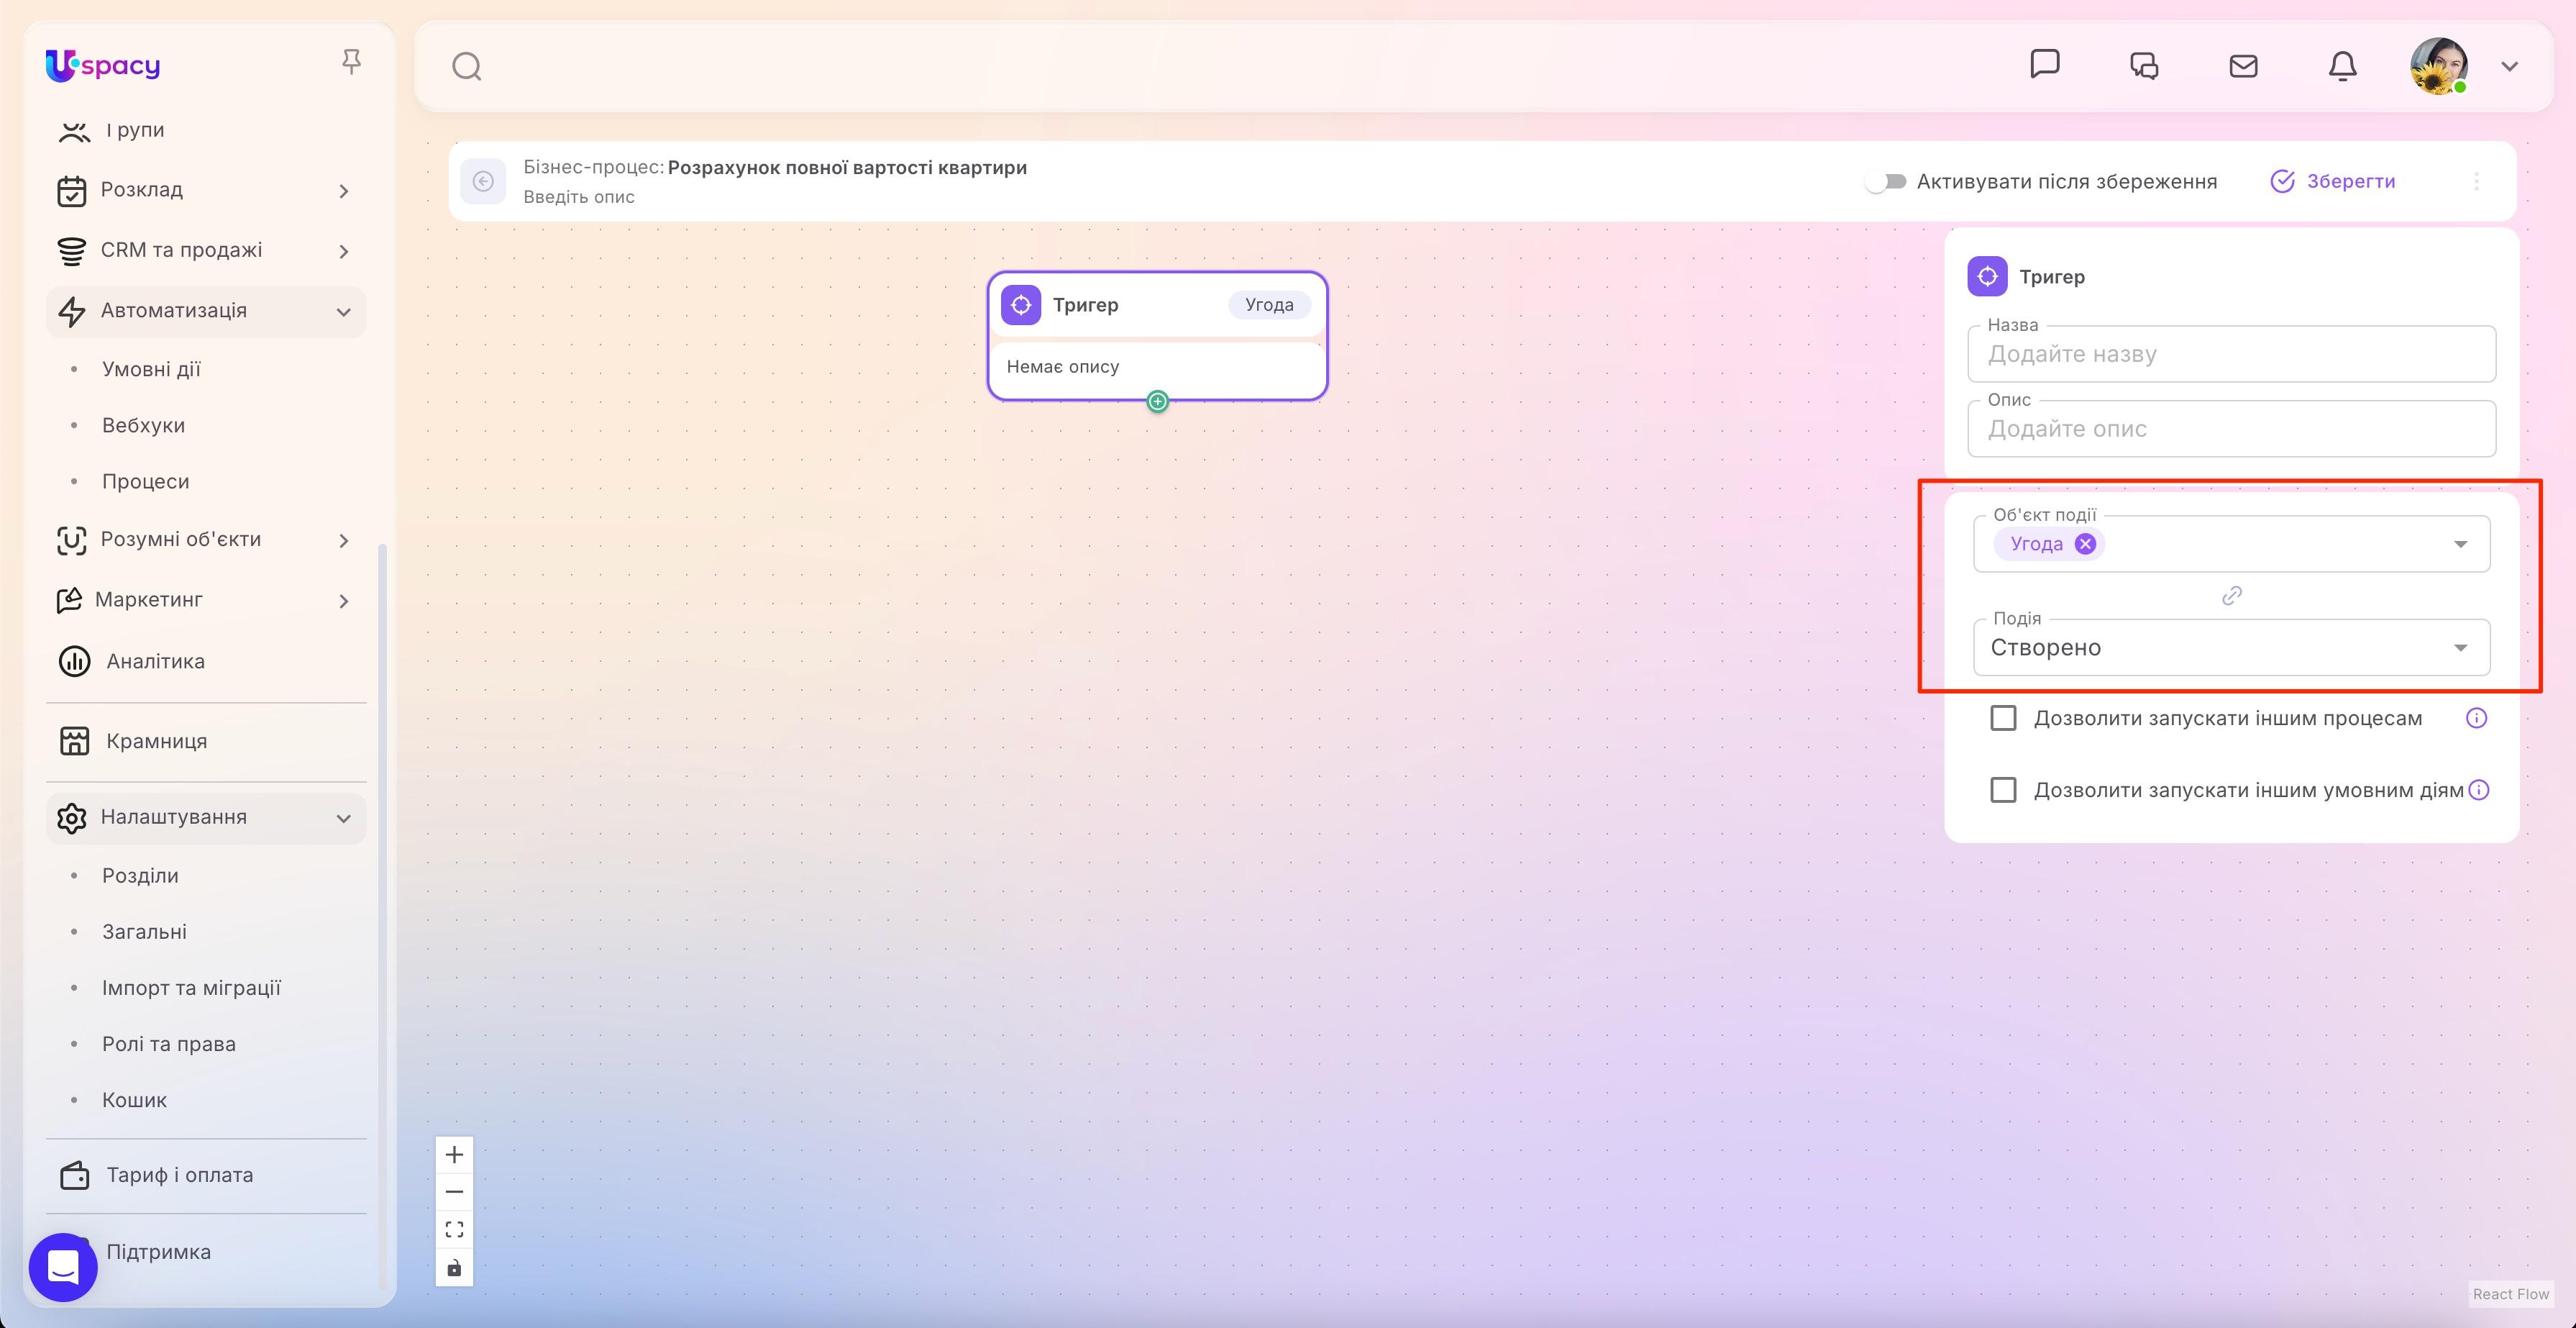Viewport: 2576px width, 1328px height.
Task: Zoom in the canvas with plus
Action: tap(454, 1155)
